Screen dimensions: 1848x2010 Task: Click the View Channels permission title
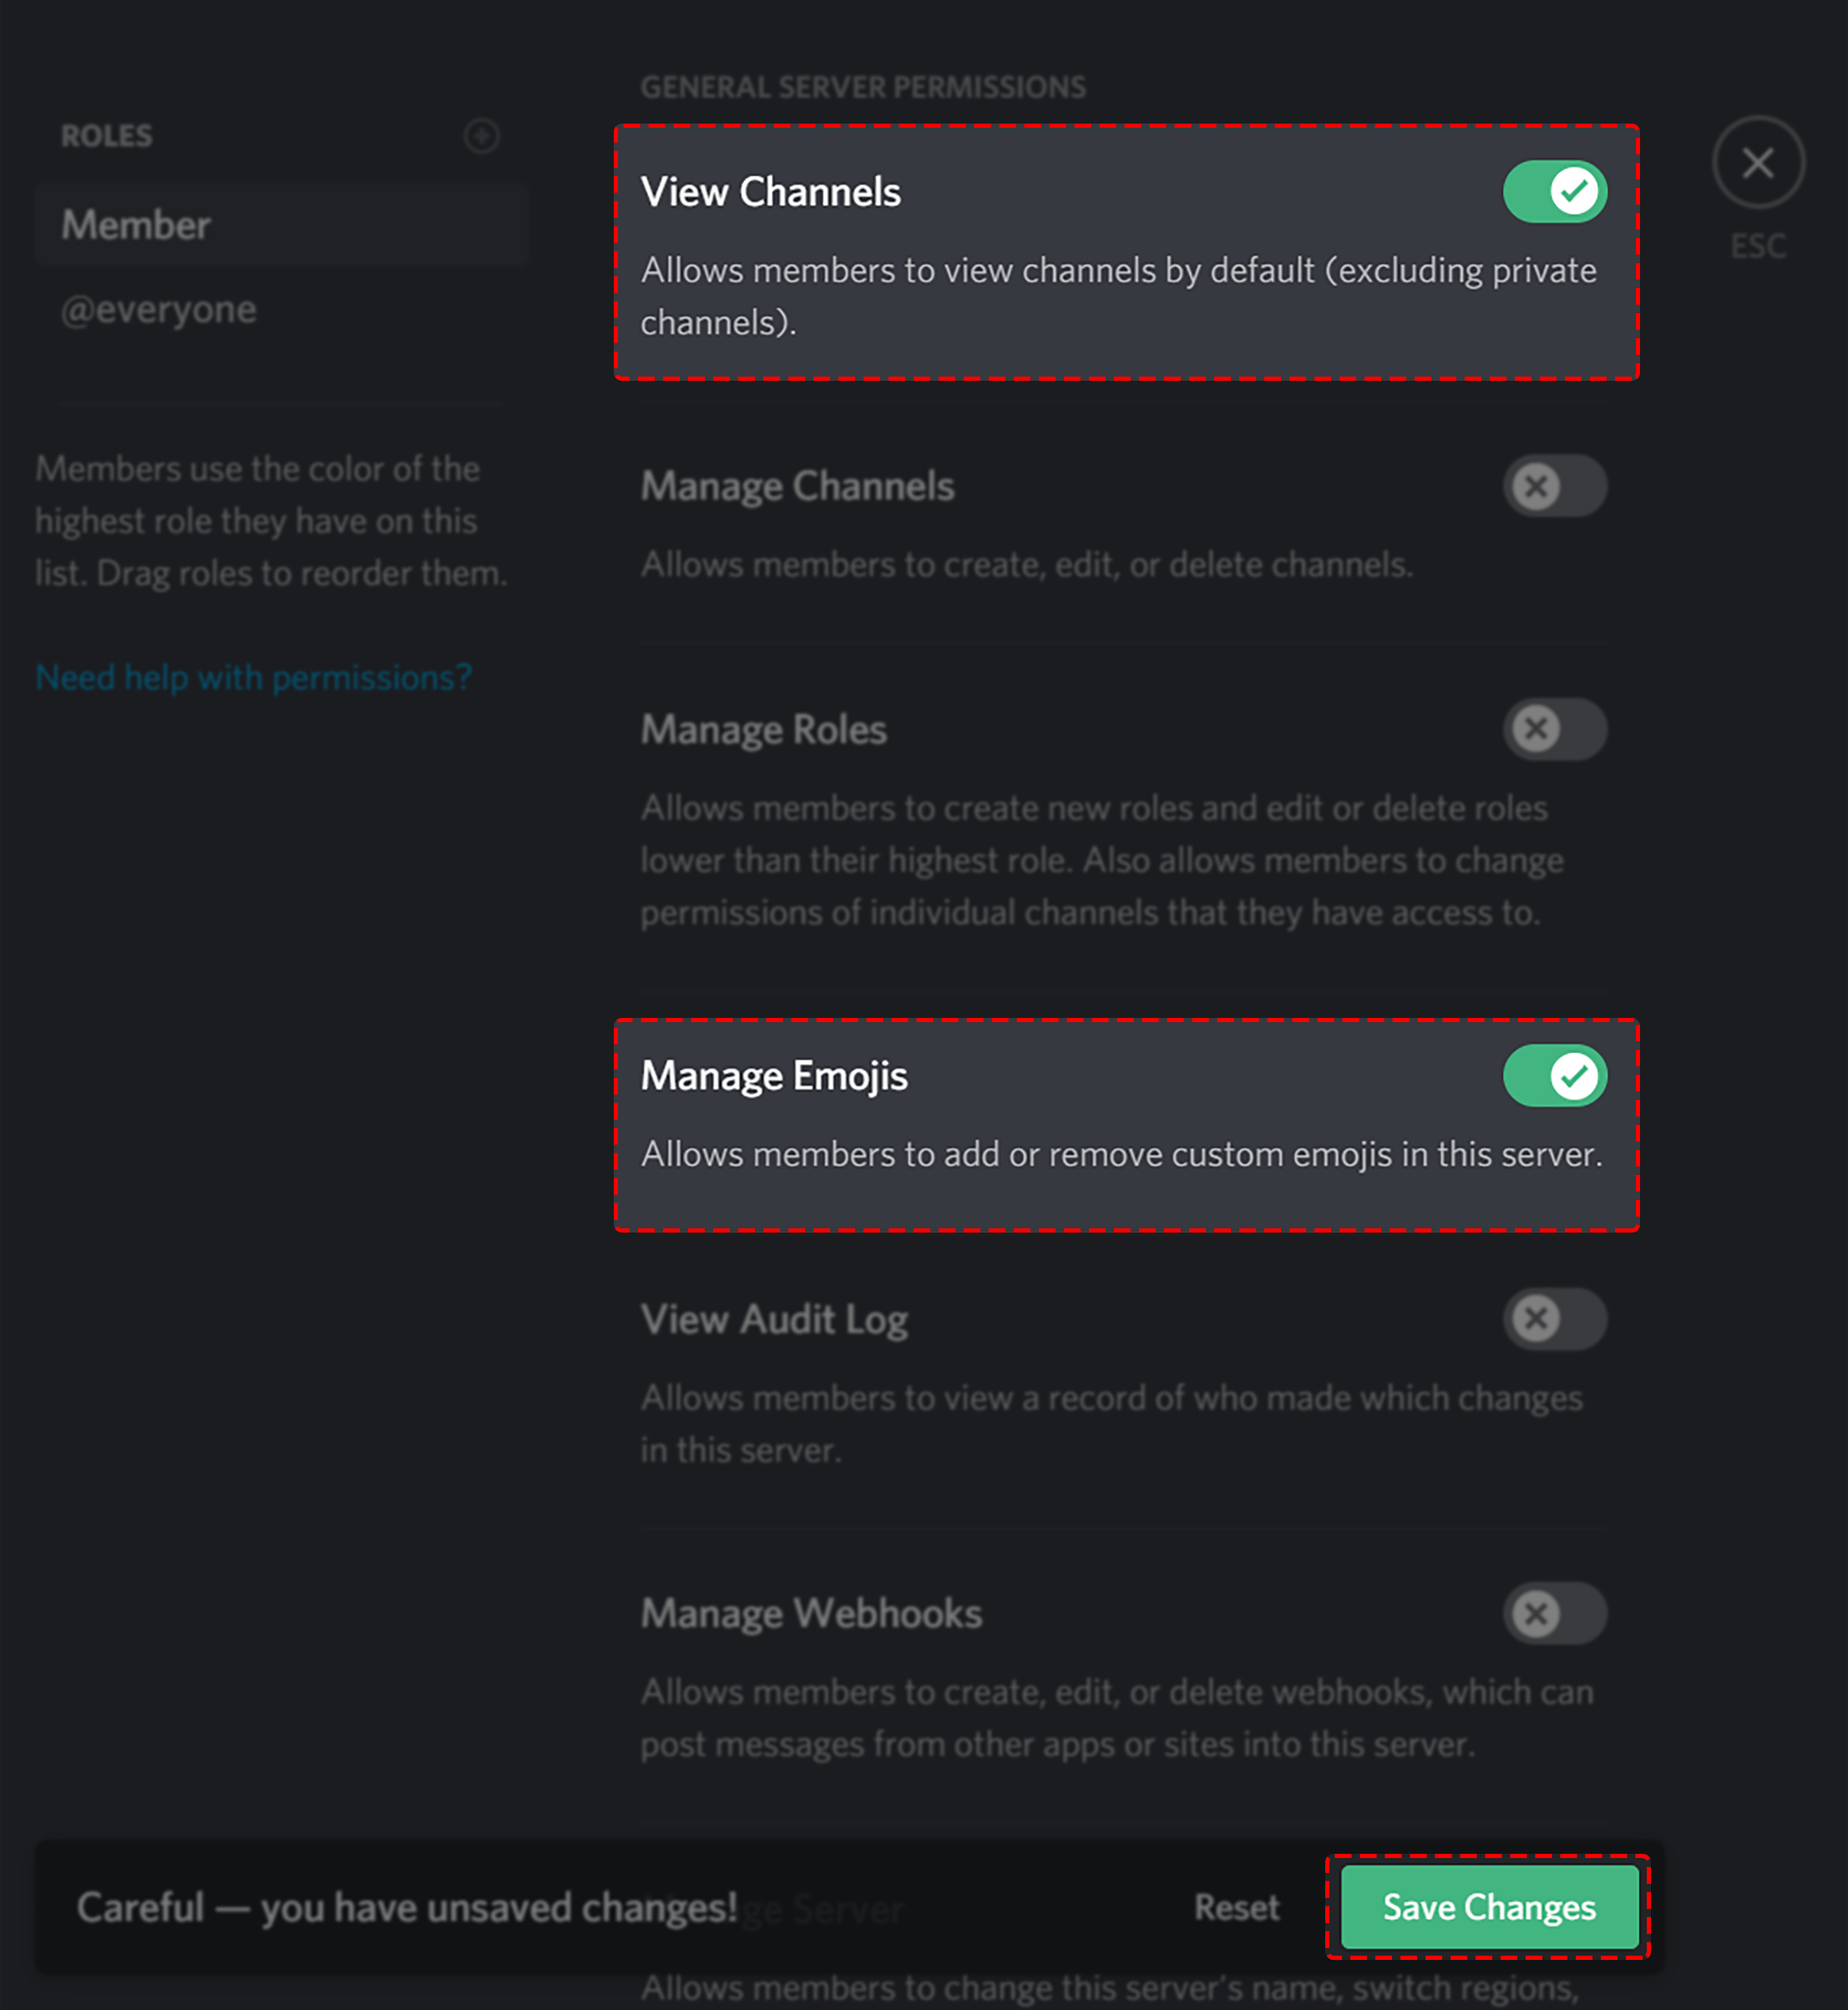(x=770, y=192)
